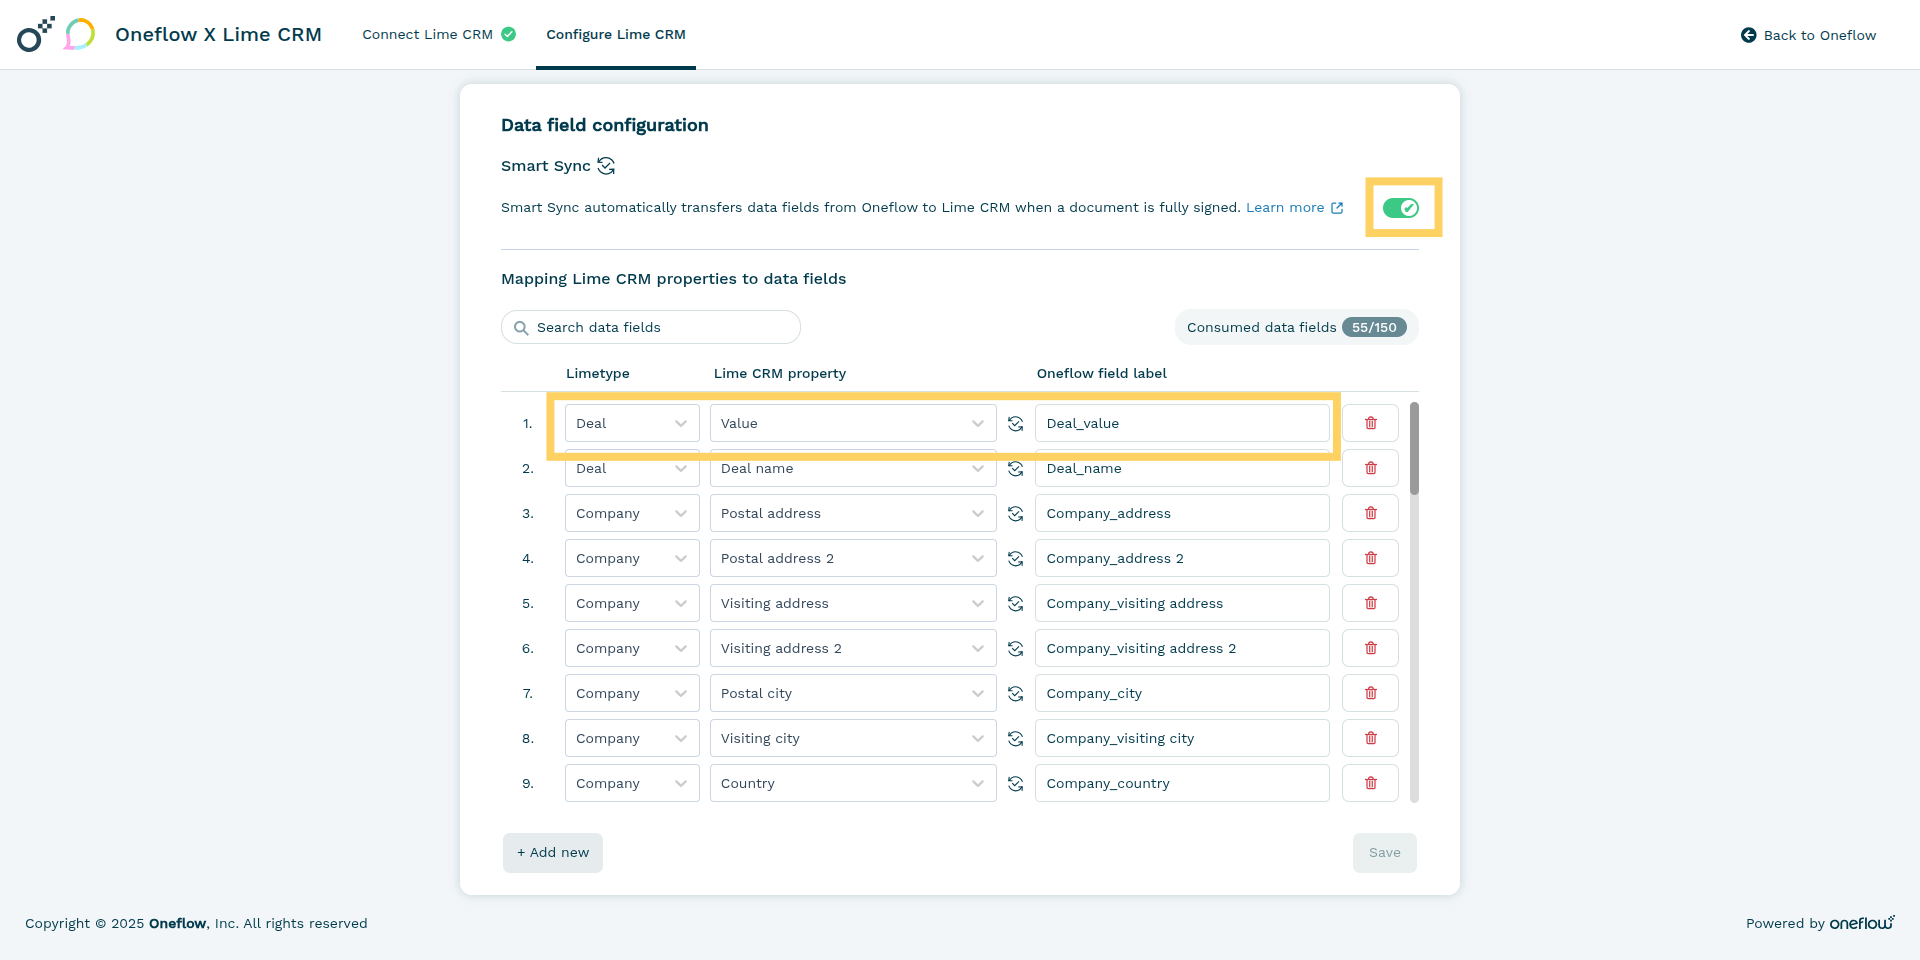
Task: Click the Consumed data fields 55/150 badge
Action: click(1296, 327)
